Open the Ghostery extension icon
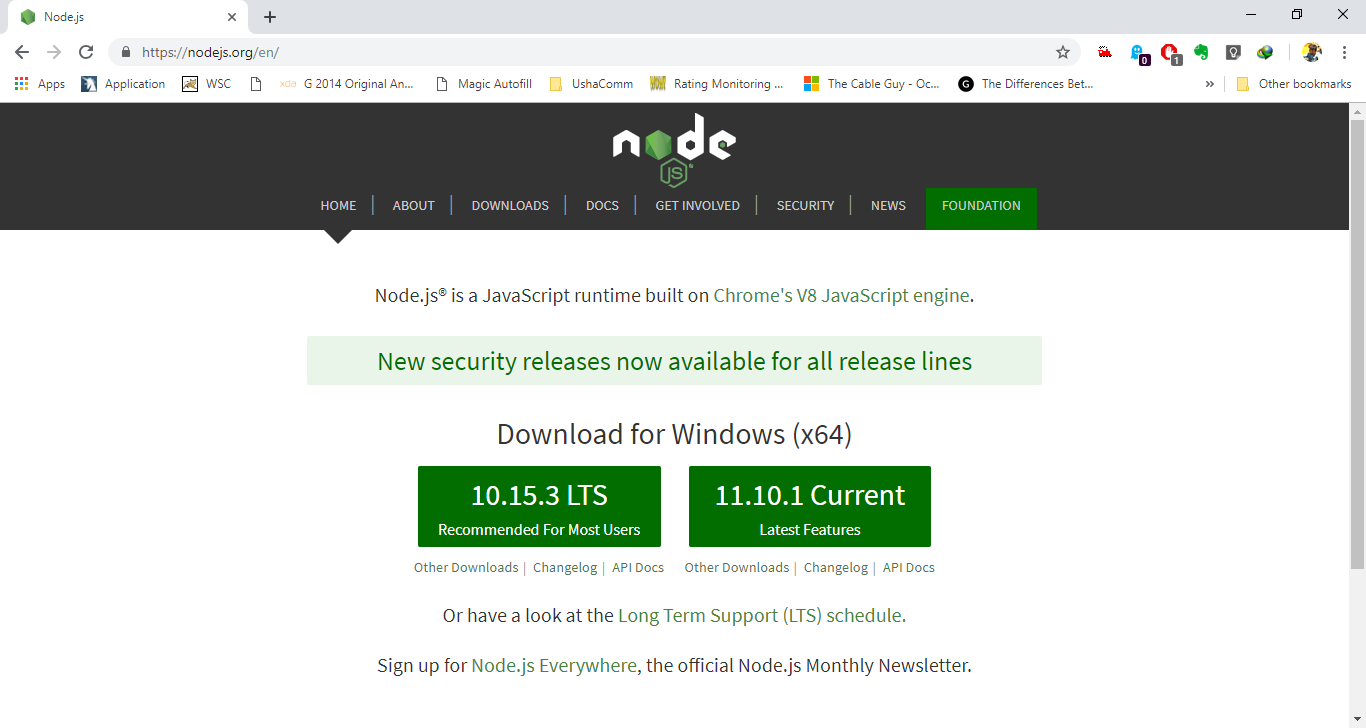The image size is (1366, 728). click(x=1138, y=53)
